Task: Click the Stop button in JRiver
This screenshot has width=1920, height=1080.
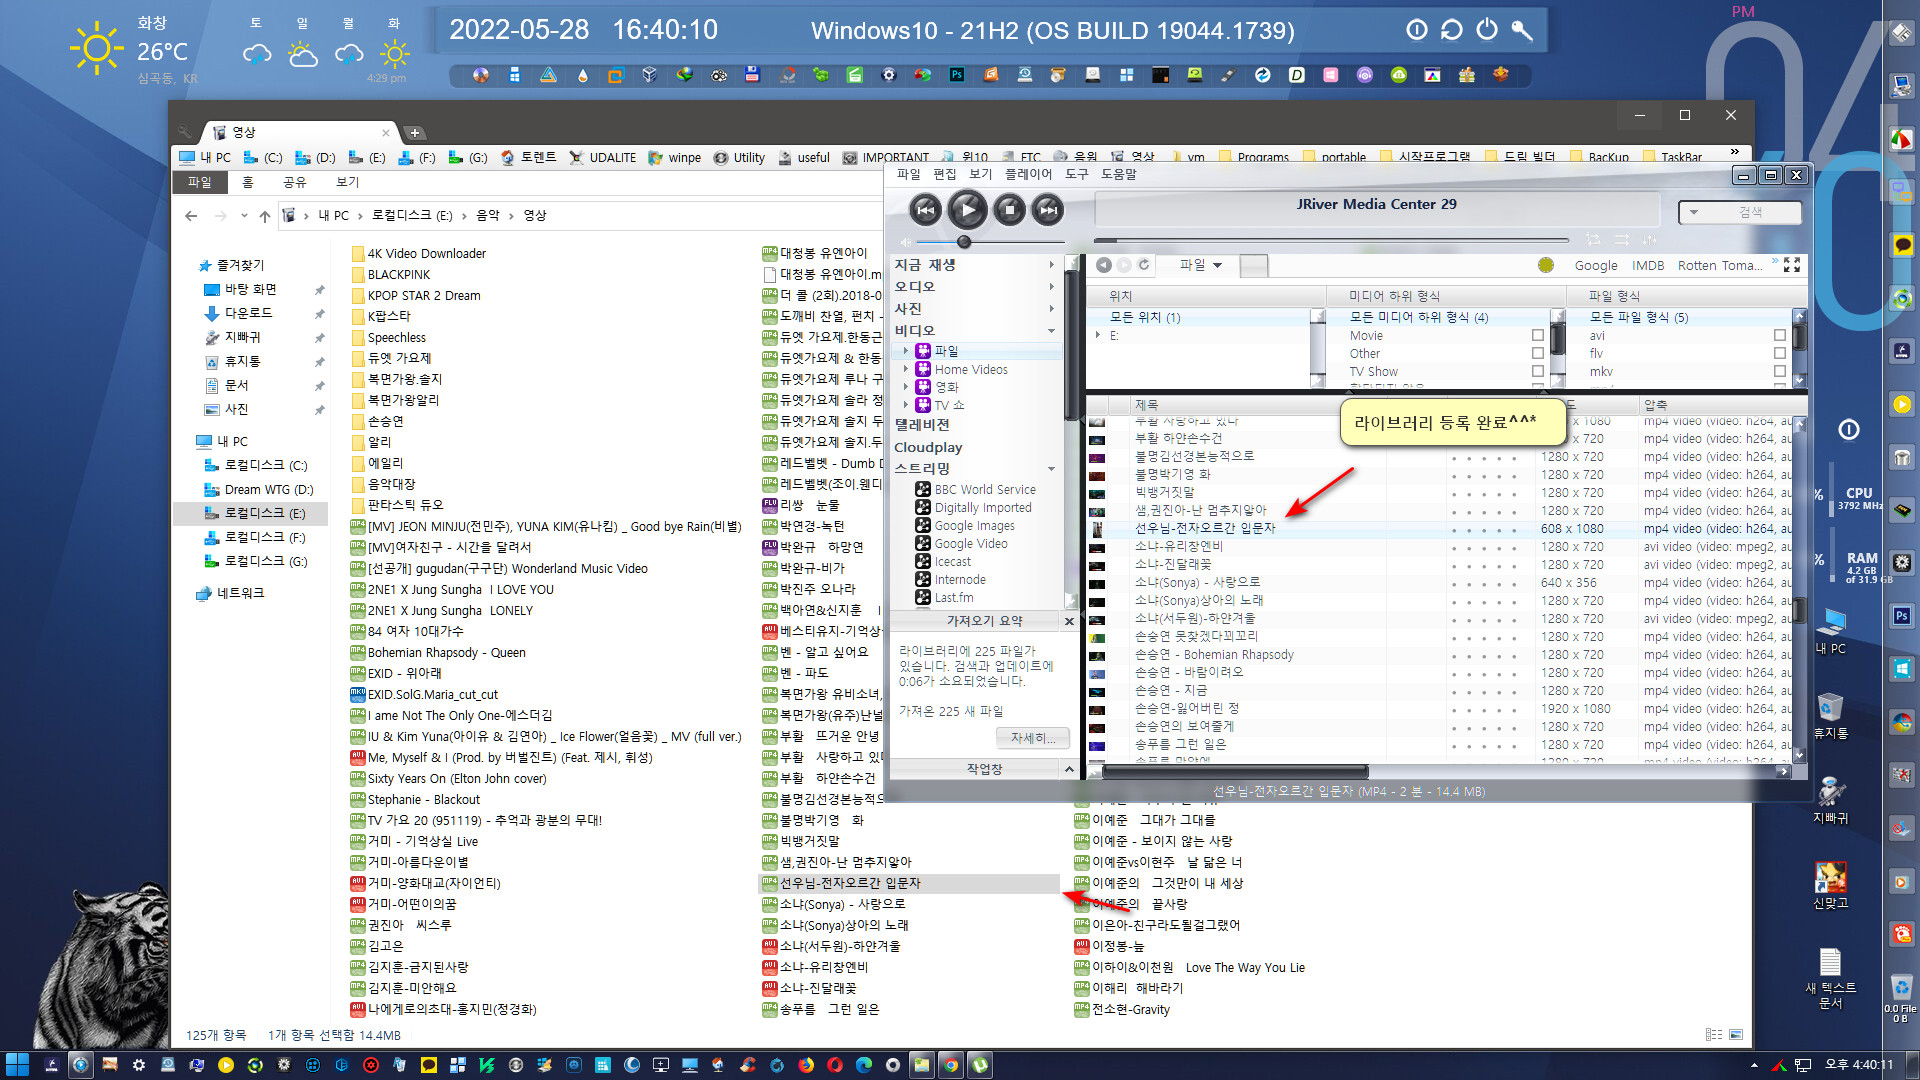Action: coord(1009,209)
